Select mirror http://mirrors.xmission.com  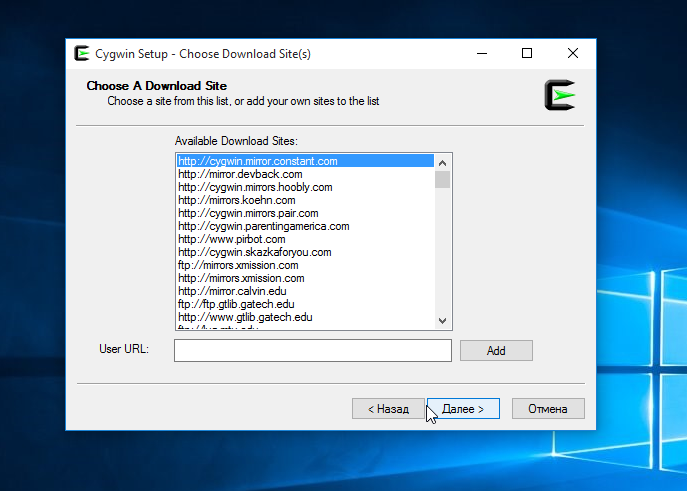click(305, 278)
